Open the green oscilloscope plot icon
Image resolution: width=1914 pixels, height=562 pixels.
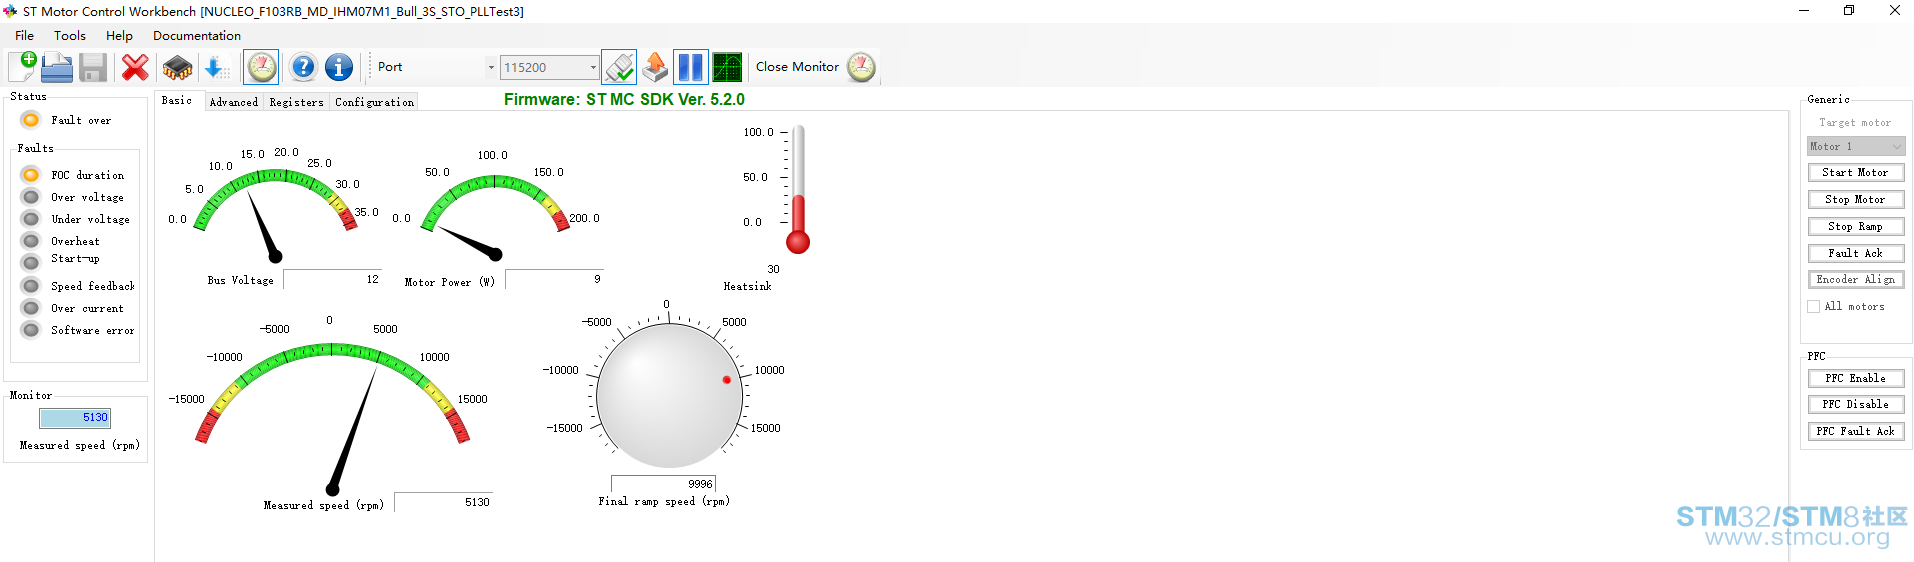coord(727,67)
